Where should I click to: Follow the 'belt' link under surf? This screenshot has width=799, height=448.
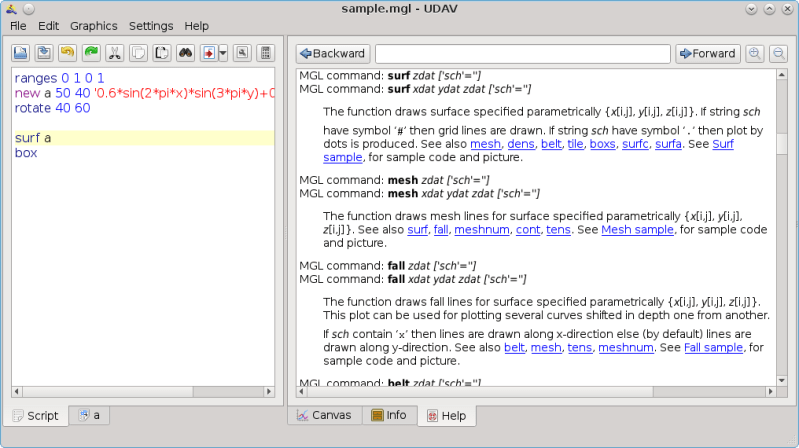pos(551,144)
